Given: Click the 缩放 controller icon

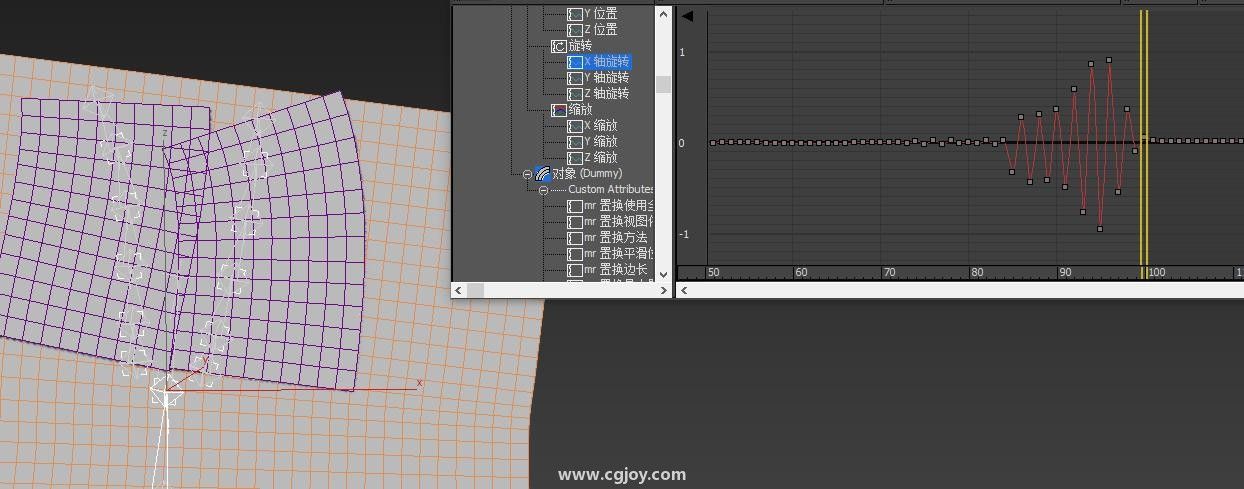Looking at the screenshot, I should pos(559,110).
